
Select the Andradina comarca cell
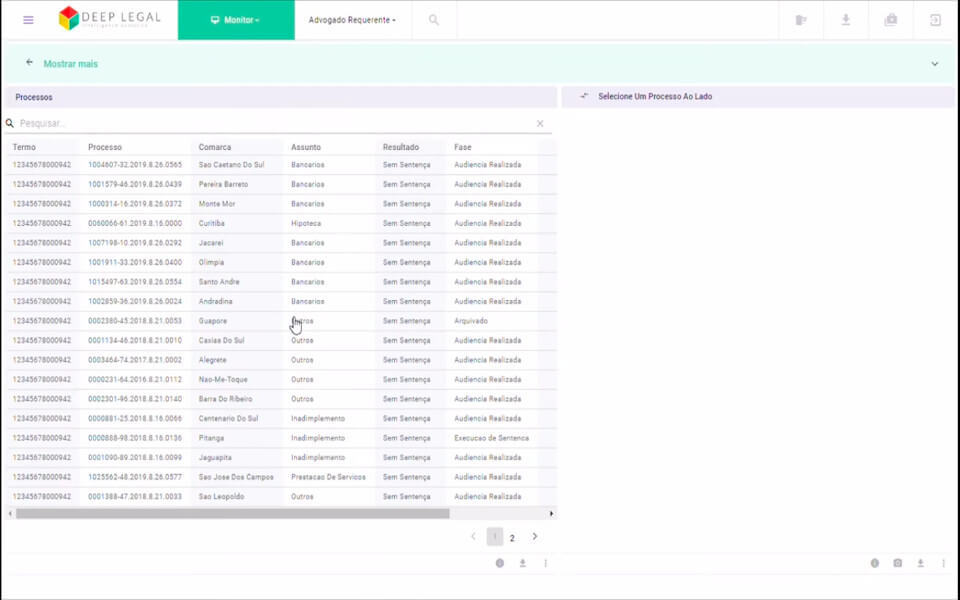215,301
